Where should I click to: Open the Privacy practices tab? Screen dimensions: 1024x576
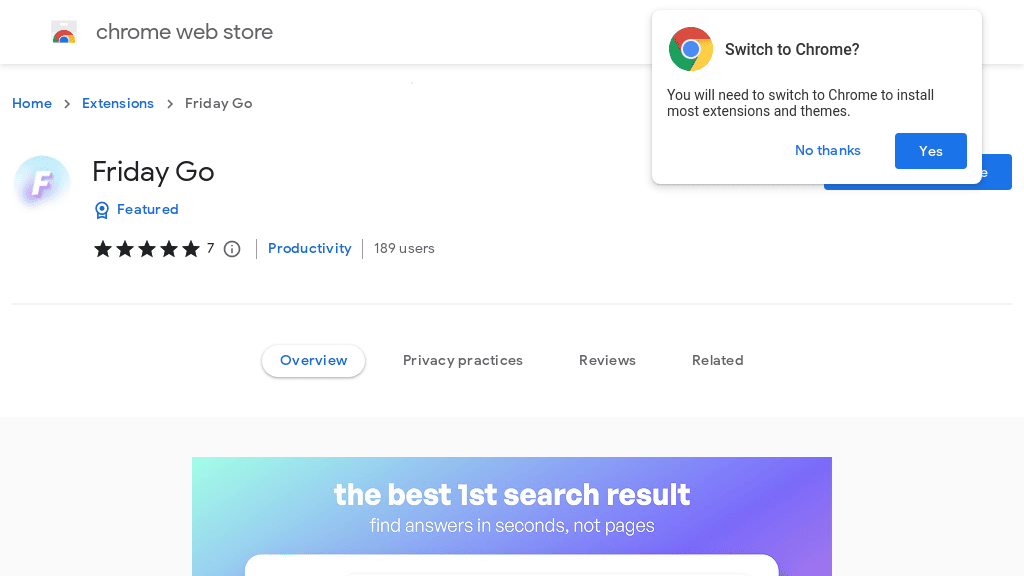(463, 360)
